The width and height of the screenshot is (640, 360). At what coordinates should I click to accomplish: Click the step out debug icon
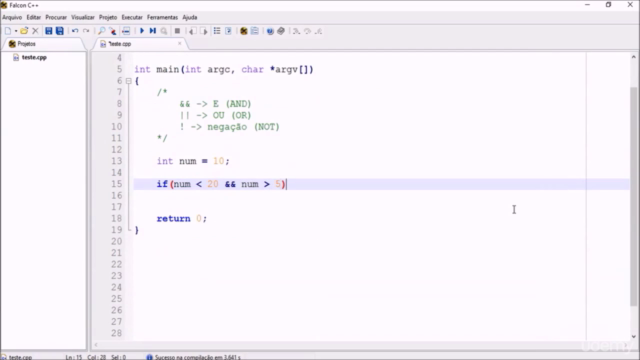pos(319,31)
